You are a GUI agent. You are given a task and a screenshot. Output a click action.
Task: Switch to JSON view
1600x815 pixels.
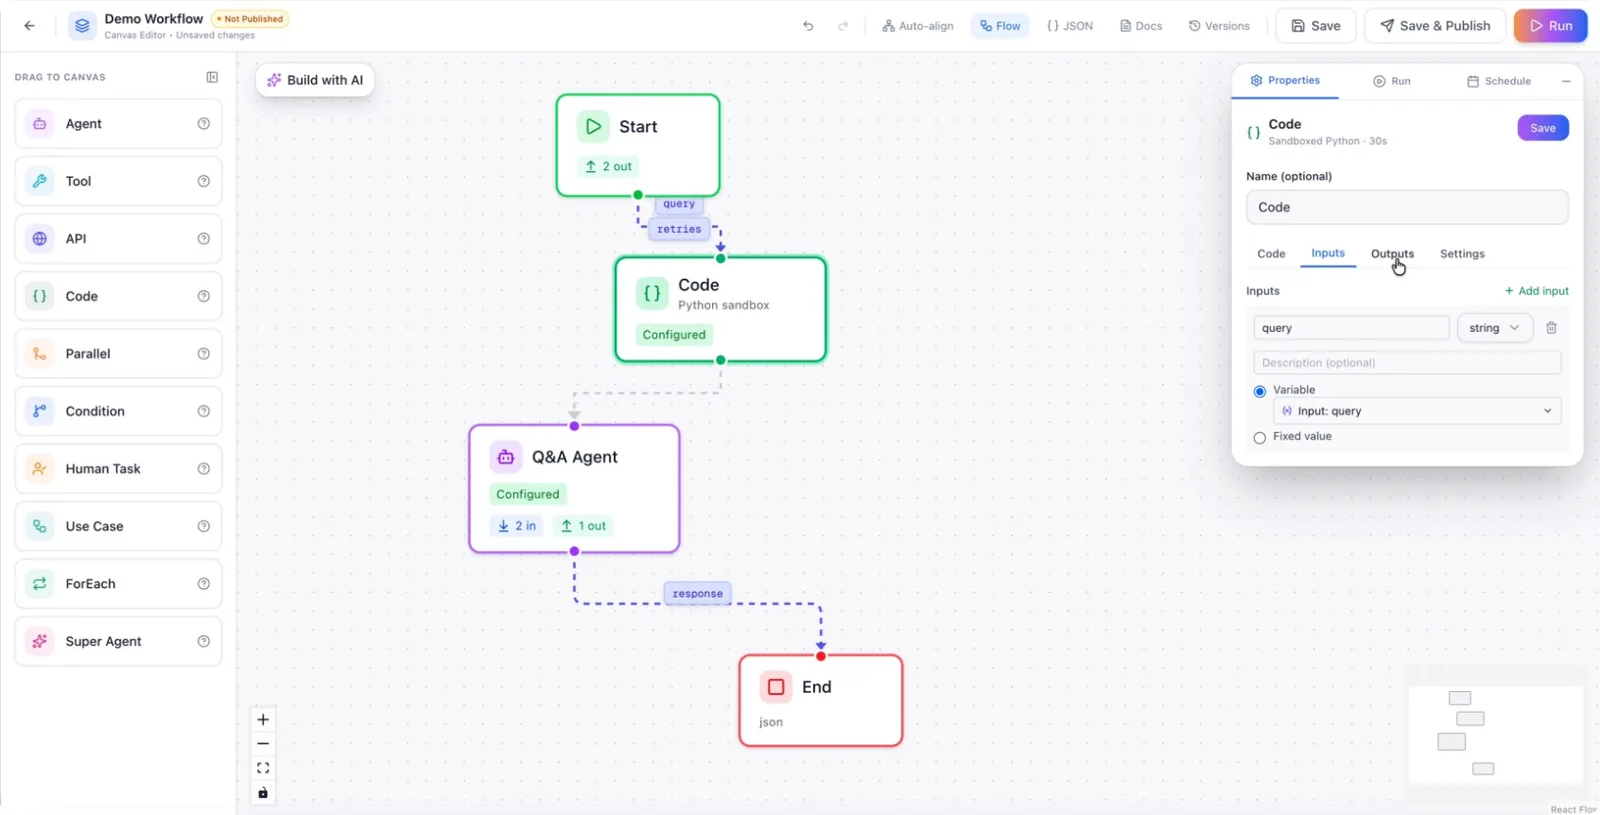pyautogui.click(x=1070, y=26)
